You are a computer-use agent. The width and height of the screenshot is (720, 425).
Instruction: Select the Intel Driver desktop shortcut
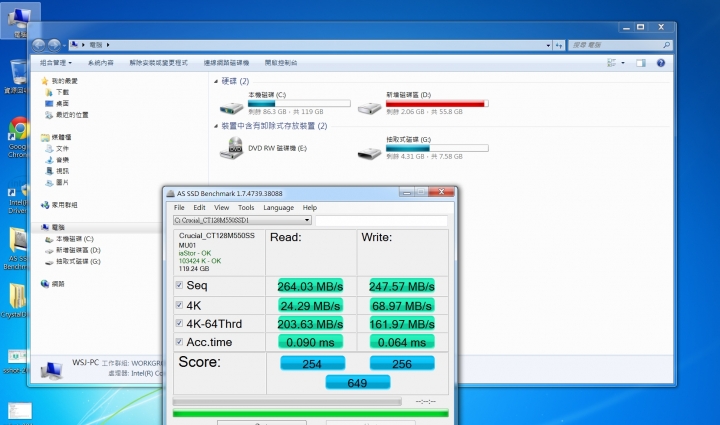click(x=18, y=189)
